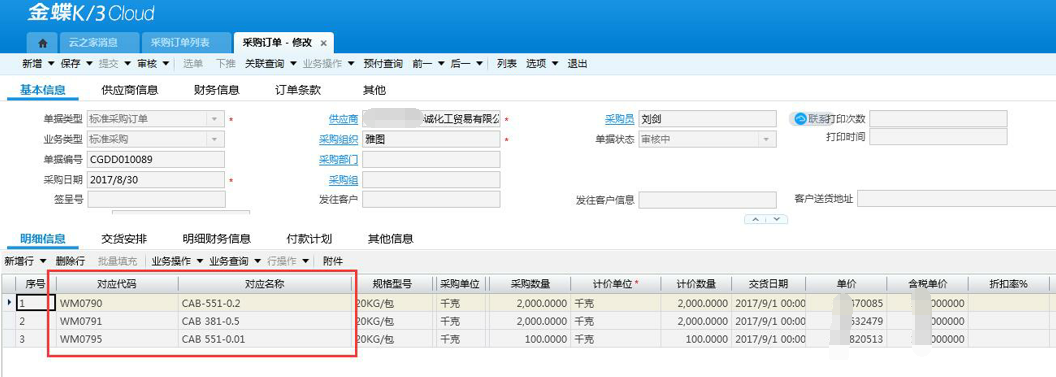This screenshot has width=1056, height=377.
Task: Collapse header panel with up chevron
Action: [756, 219]
